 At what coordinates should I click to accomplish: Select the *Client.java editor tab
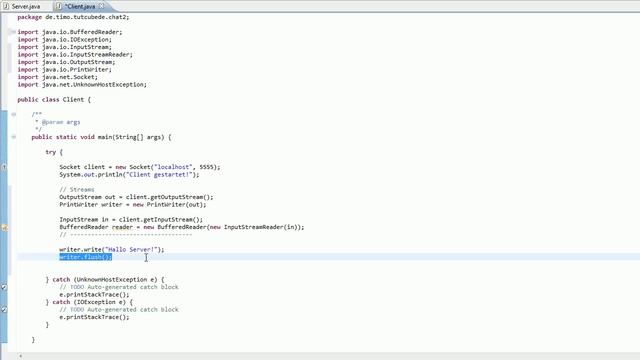pos(80,7)
